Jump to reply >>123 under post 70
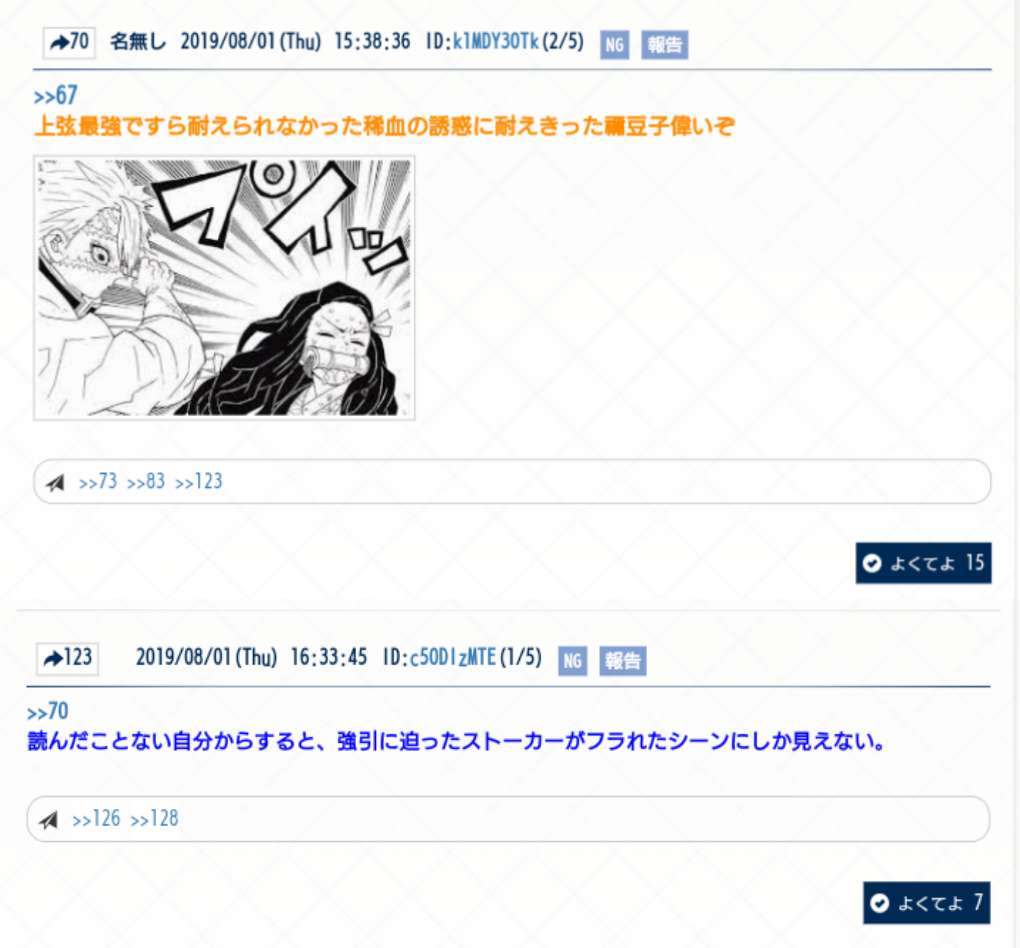Viewport: 1020px width, 948px height. coord(198,481)
